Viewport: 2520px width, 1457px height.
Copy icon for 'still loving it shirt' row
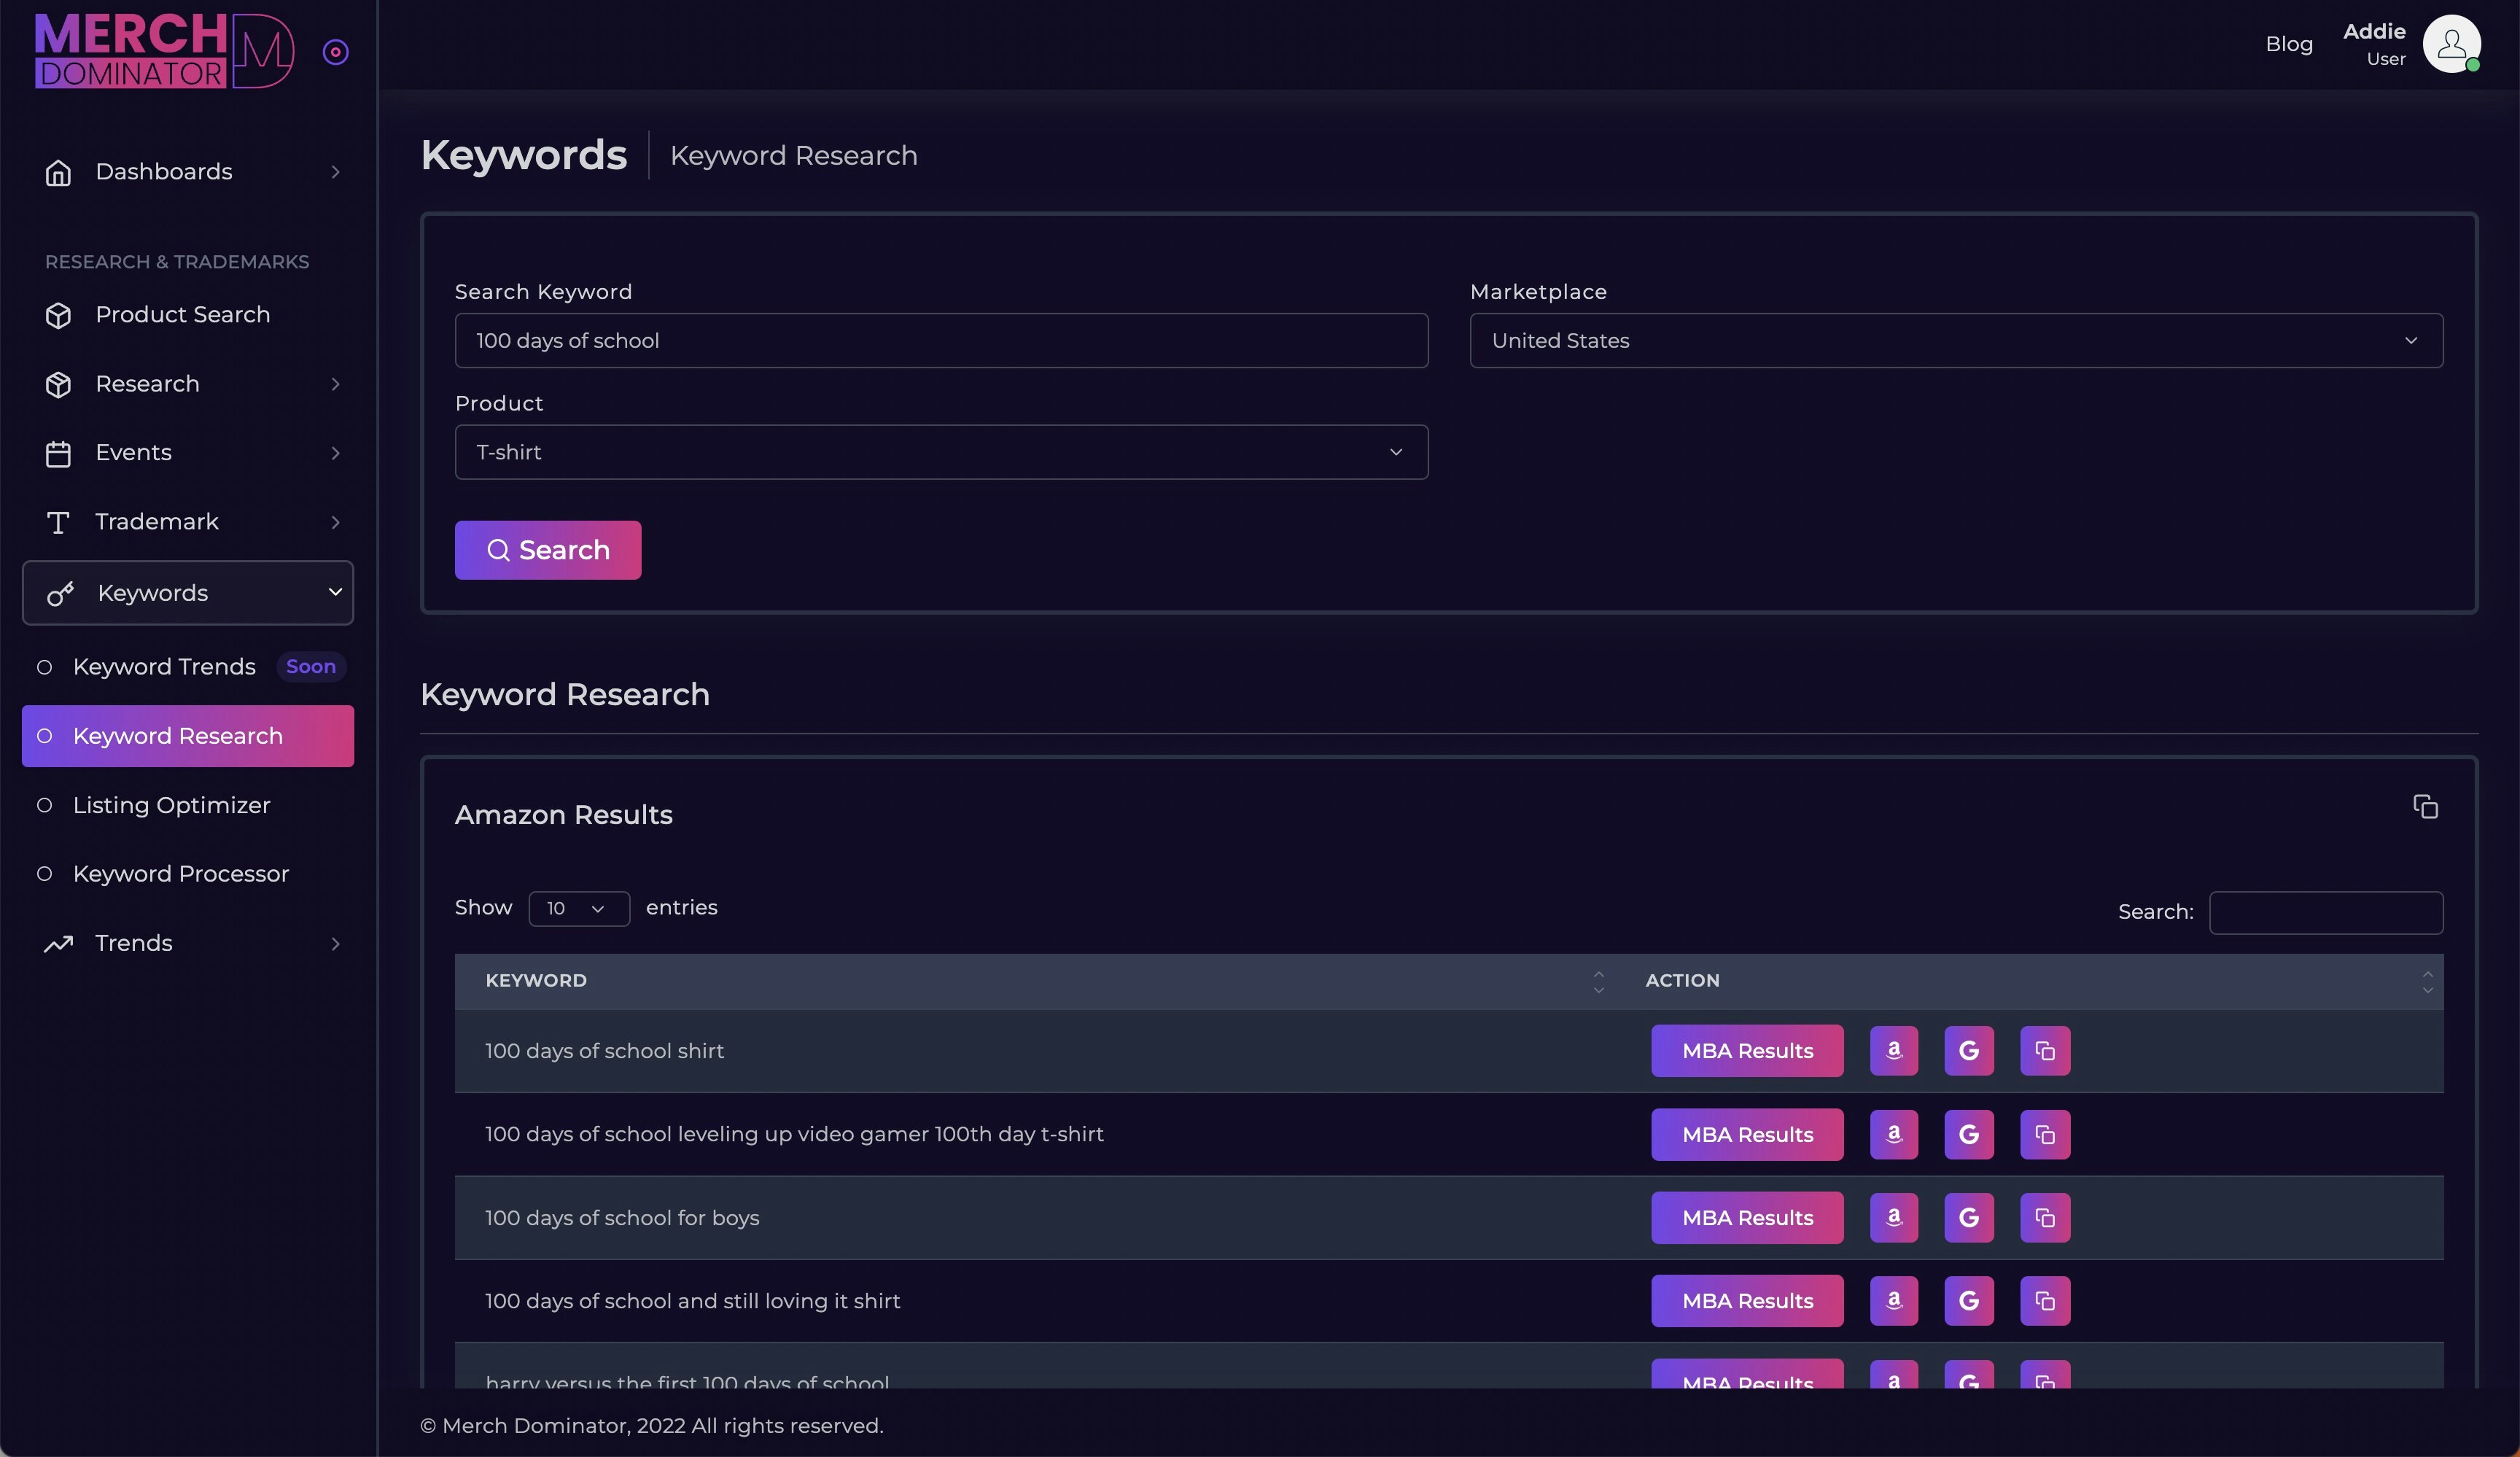tap(2045, 1301)
